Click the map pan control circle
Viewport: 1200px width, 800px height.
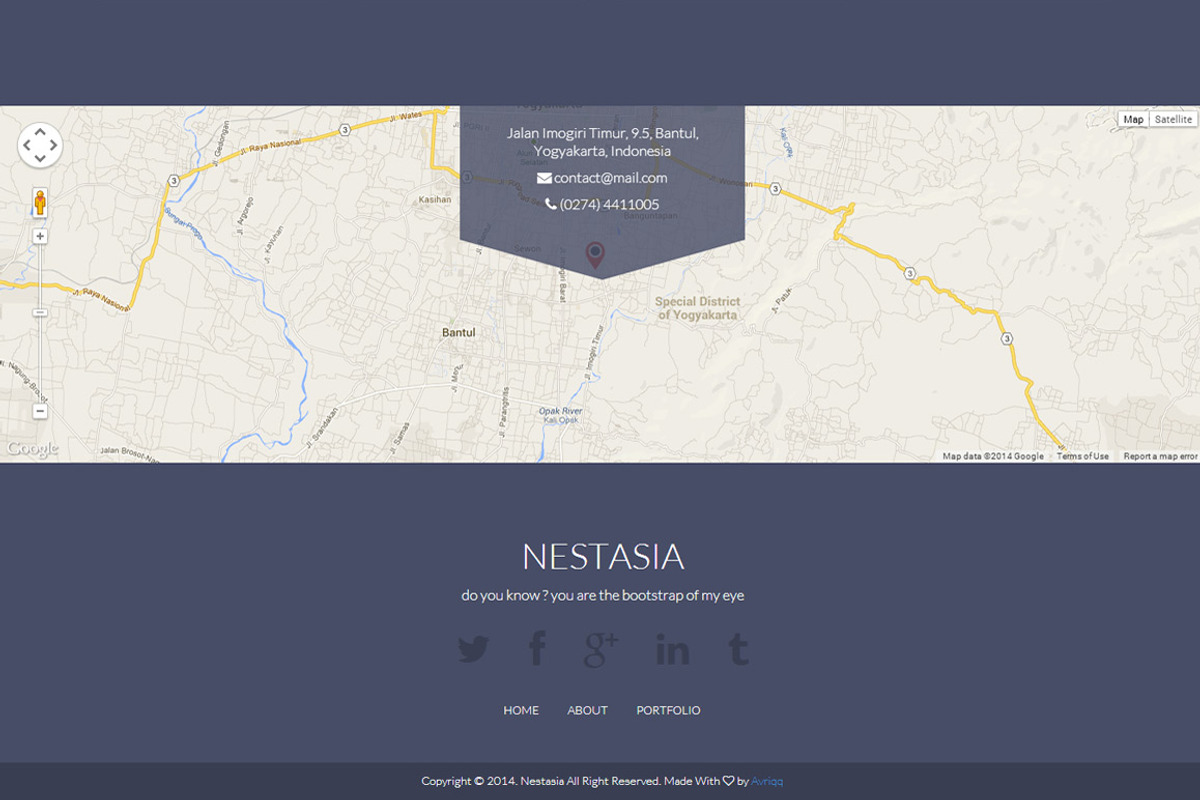tap(40, 145)
